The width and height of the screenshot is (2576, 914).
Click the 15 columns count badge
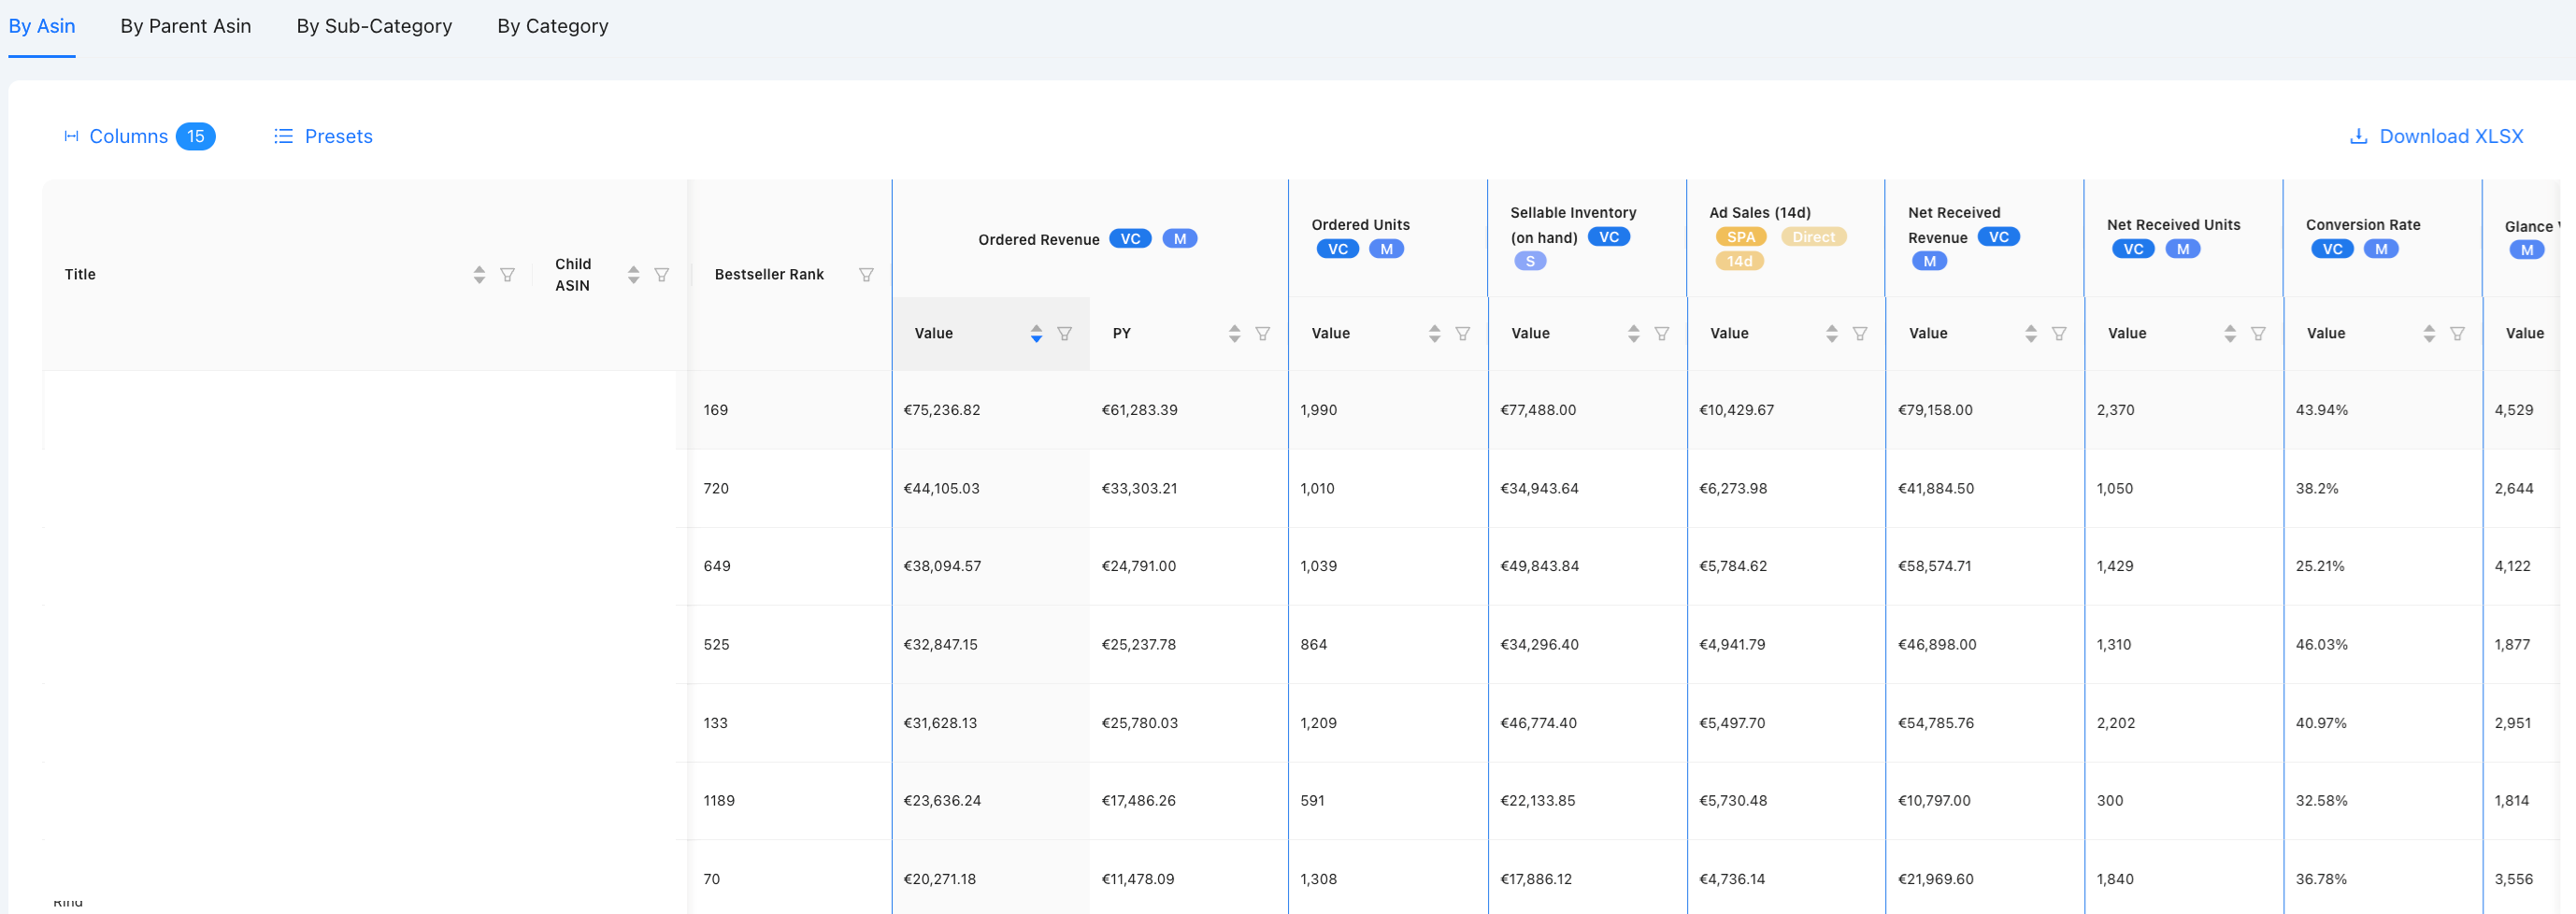196,136
